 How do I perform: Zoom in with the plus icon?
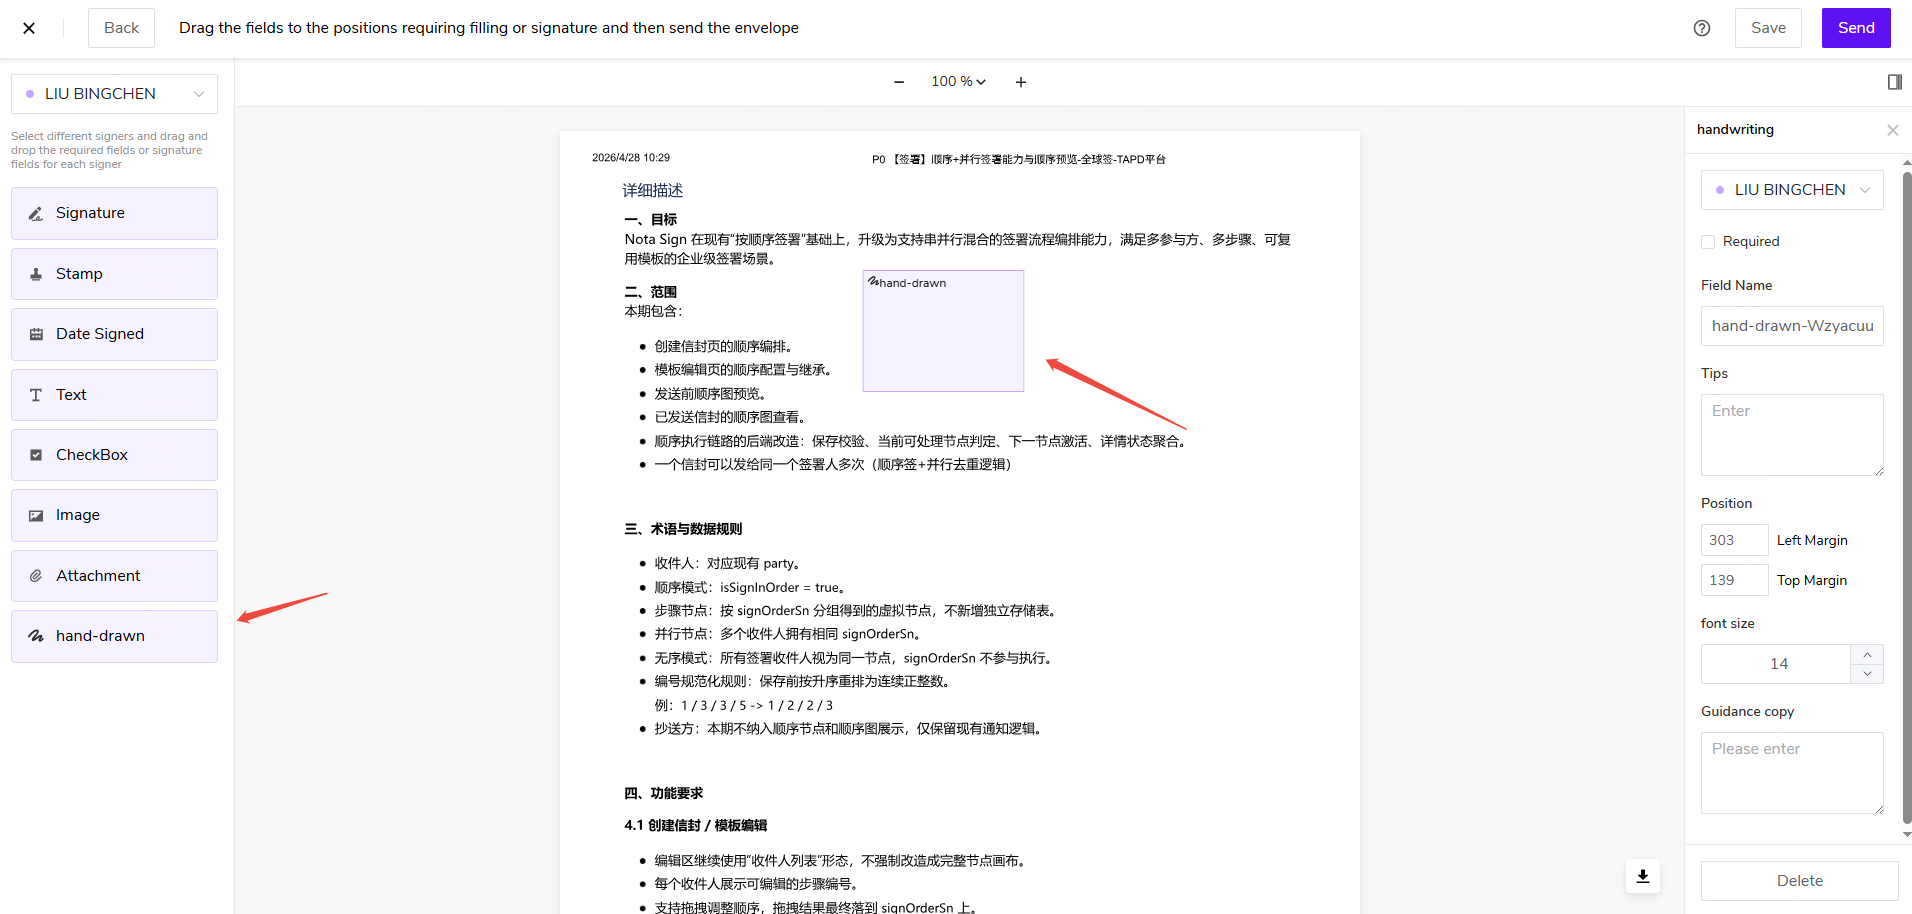tap(1021, 82)
